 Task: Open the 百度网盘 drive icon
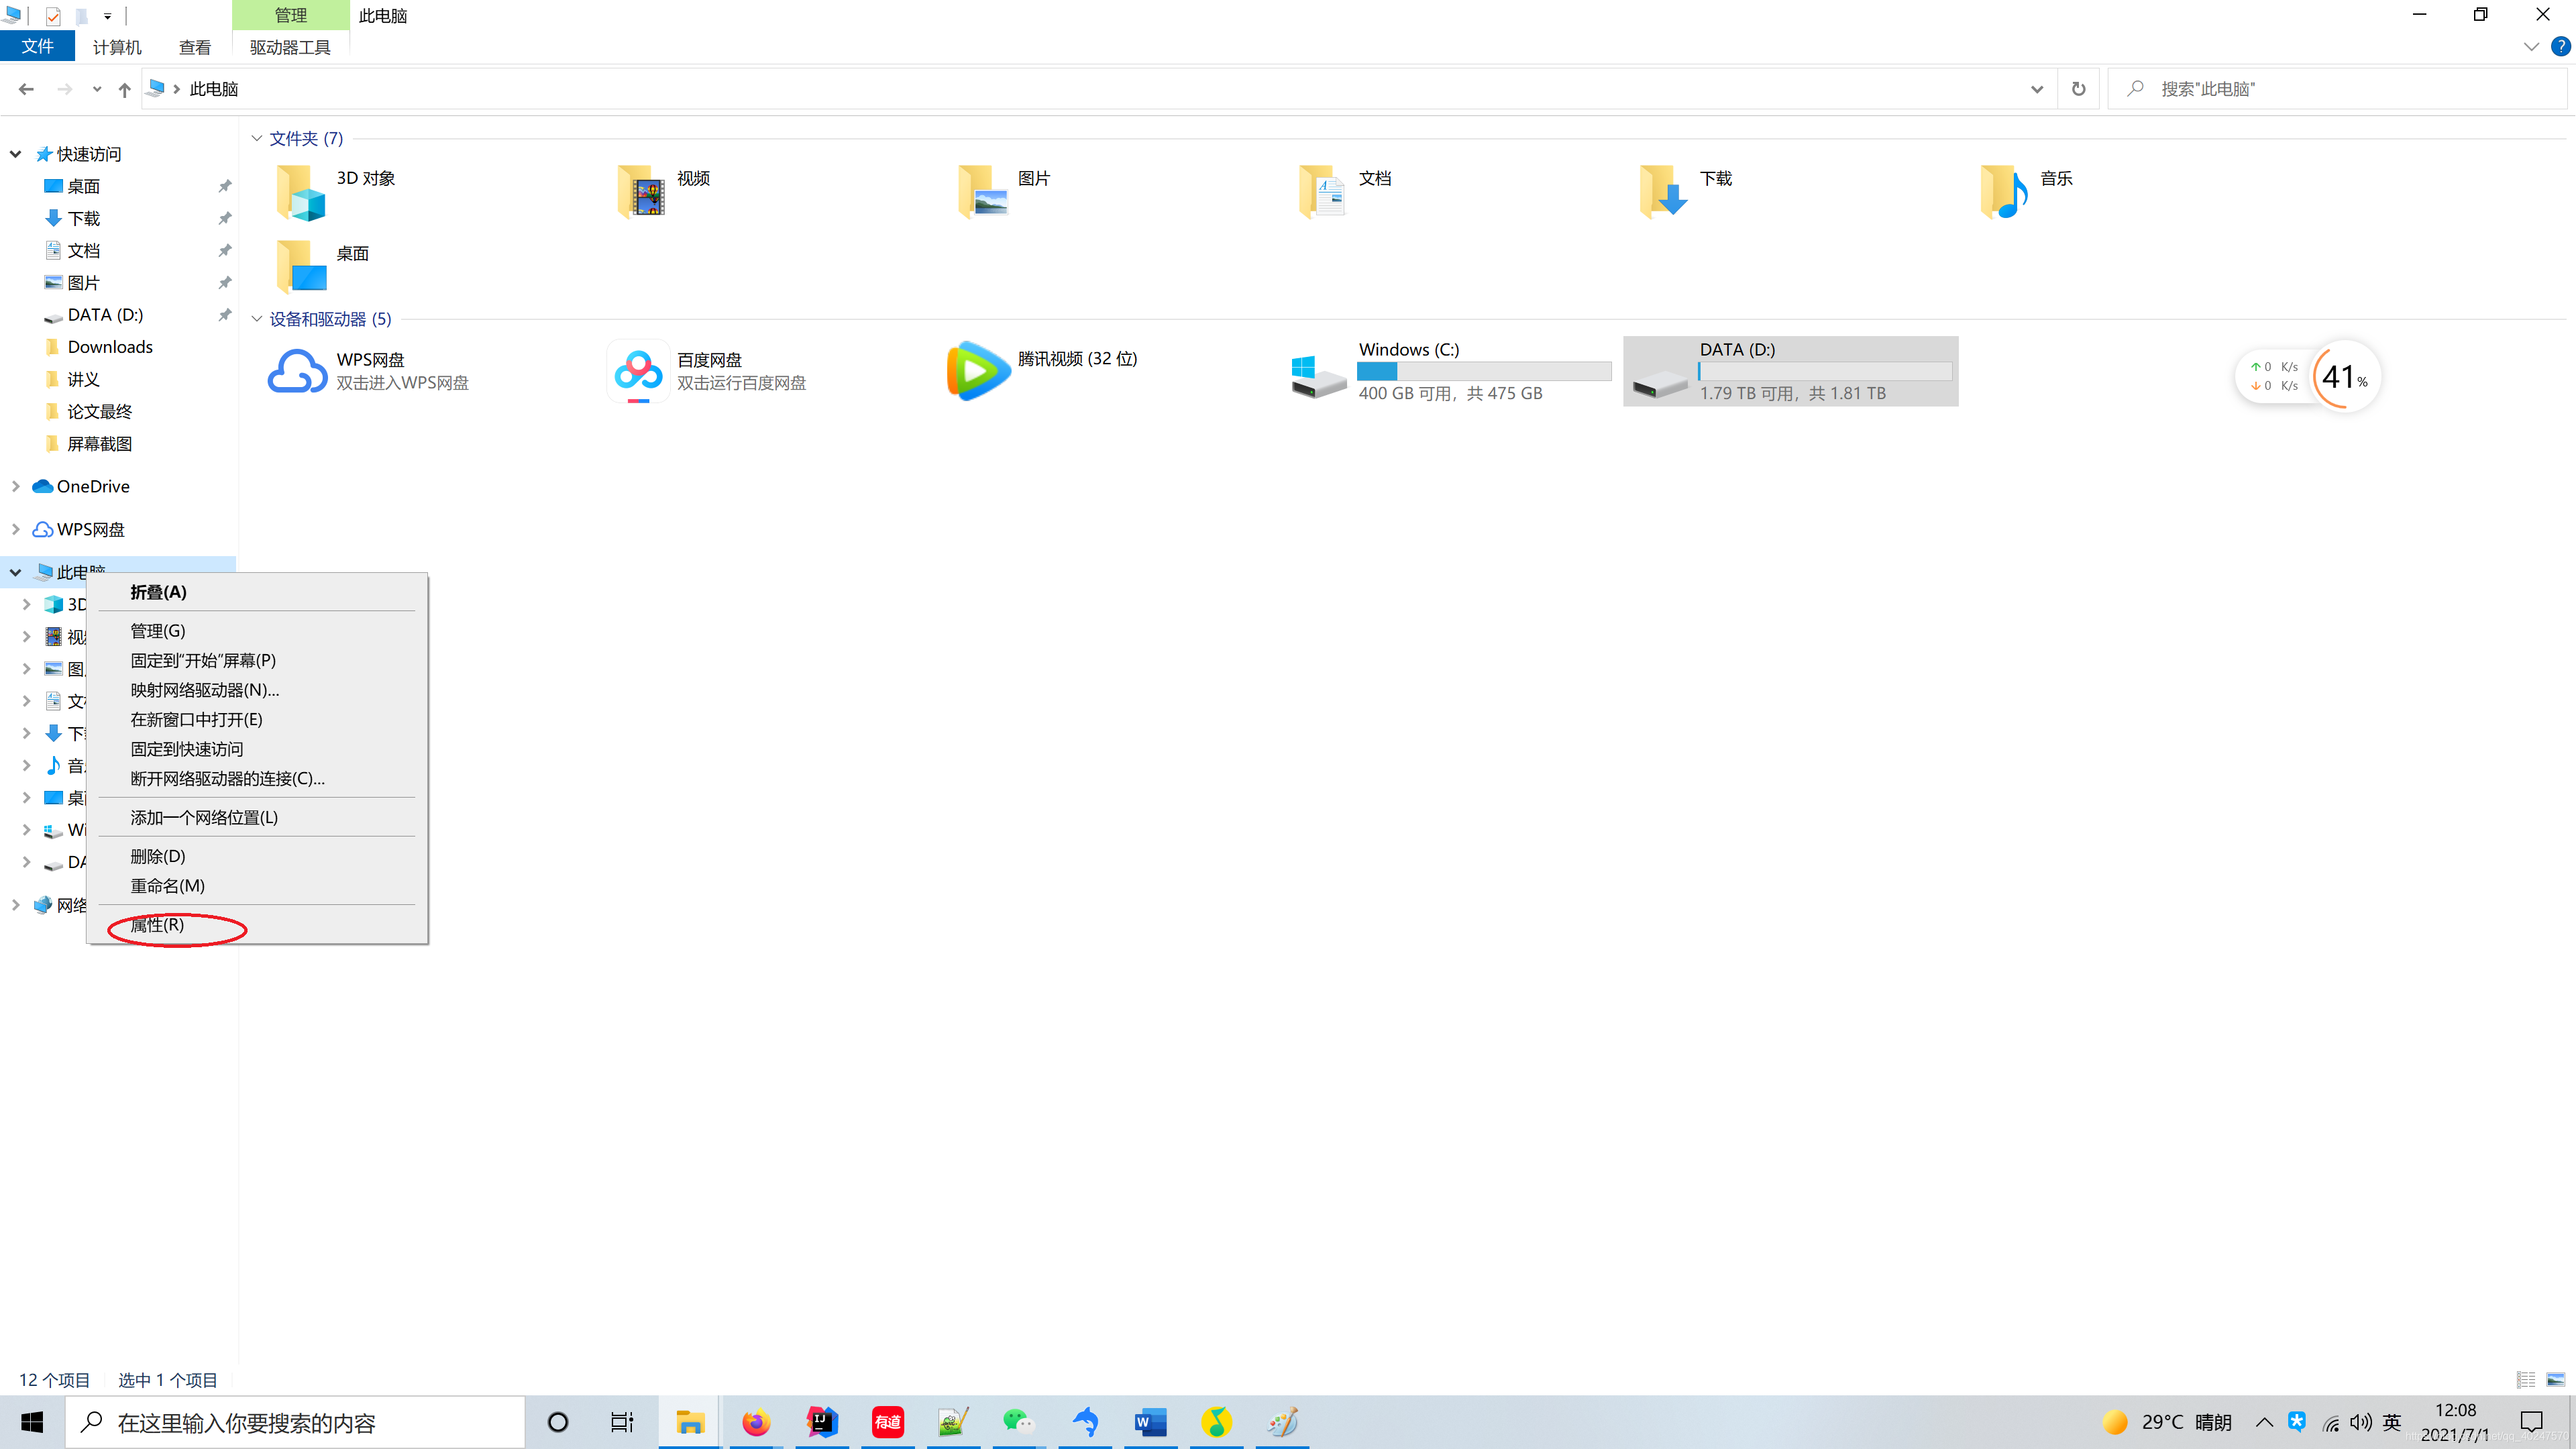click(638, 371)
